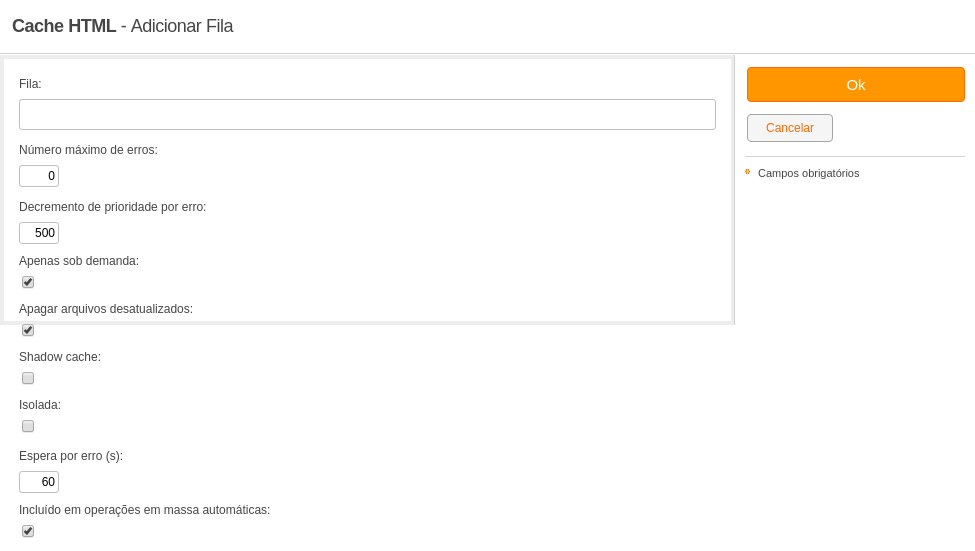975x551 pixels.
Task: Click the Cancelar button
Action: [790, 128]
